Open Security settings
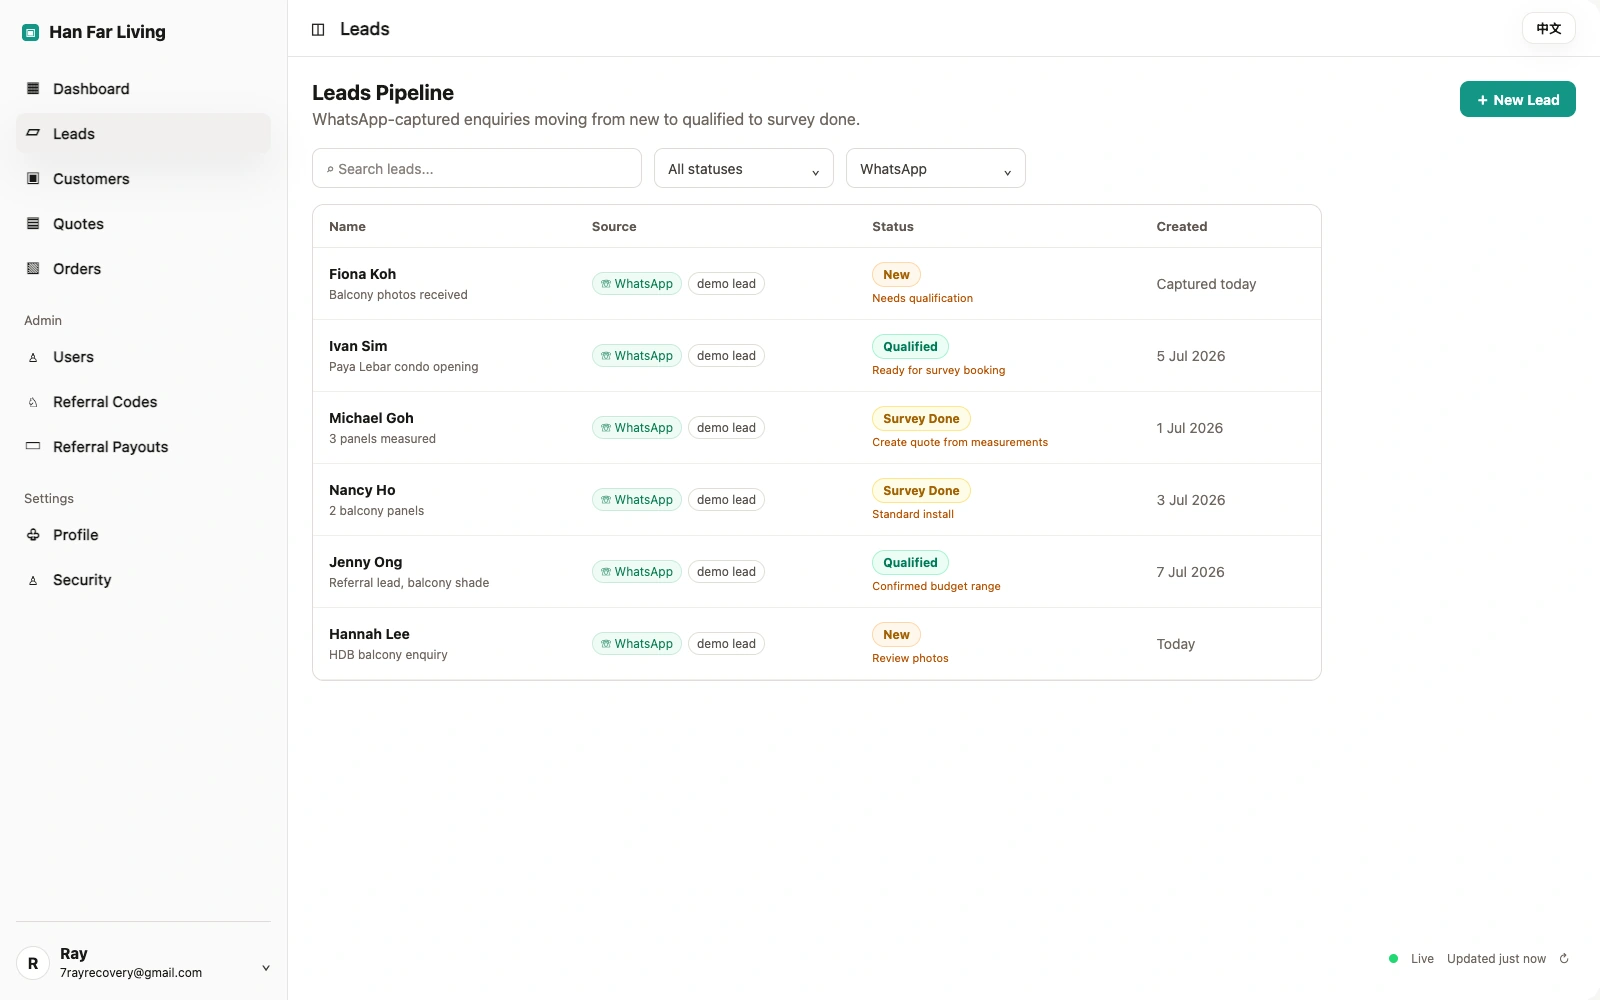 tap(143, 580)
